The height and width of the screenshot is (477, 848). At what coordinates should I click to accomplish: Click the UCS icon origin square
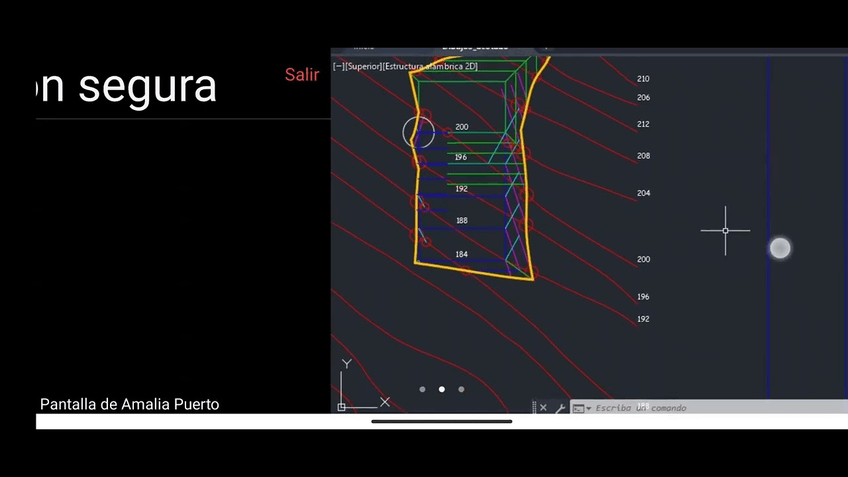point(342,406)
